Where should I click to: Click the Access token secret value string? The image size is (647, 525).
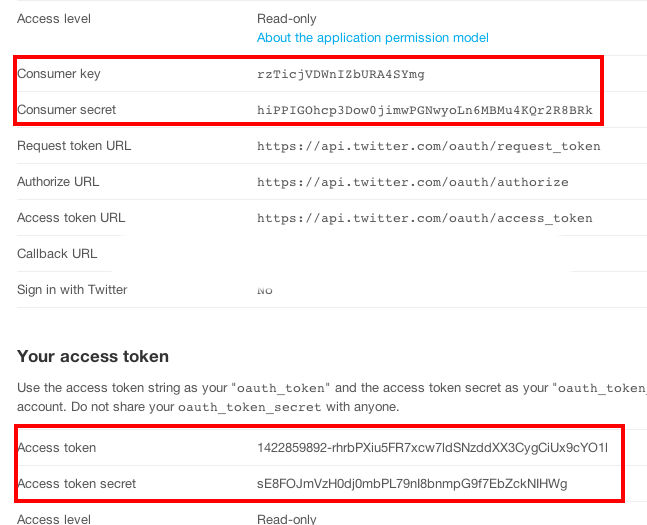pos(411,484)
